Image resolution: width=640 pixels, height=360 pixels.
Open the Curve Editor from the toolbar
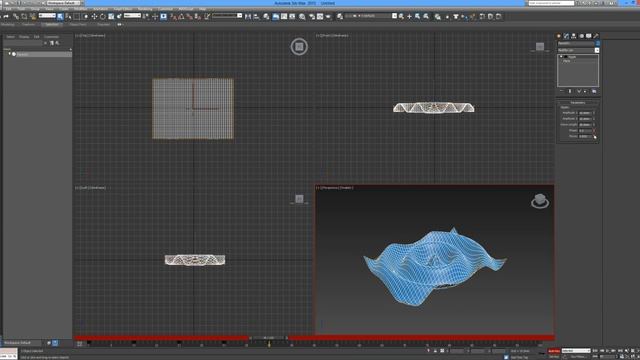pos(284,16)
